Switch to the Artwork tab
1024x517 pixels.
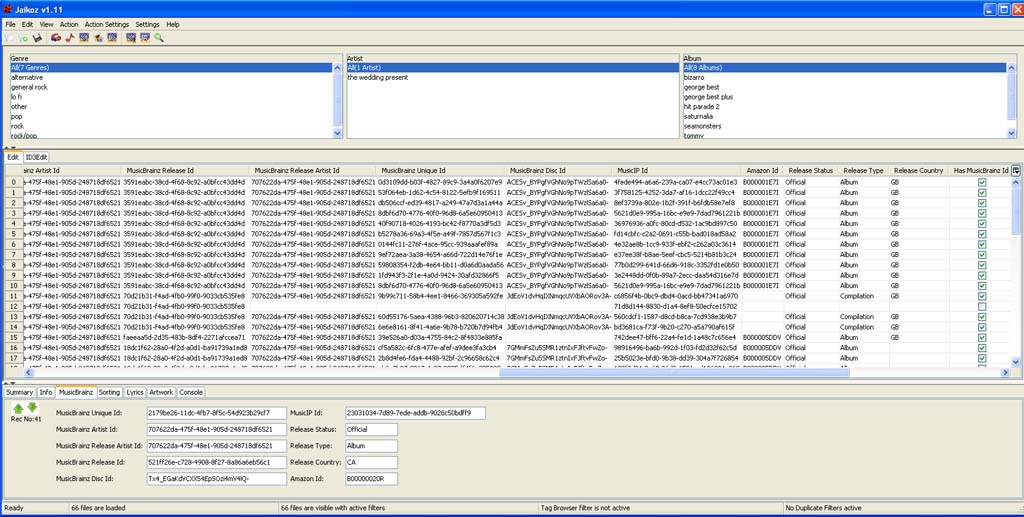[x=161, y=392]
